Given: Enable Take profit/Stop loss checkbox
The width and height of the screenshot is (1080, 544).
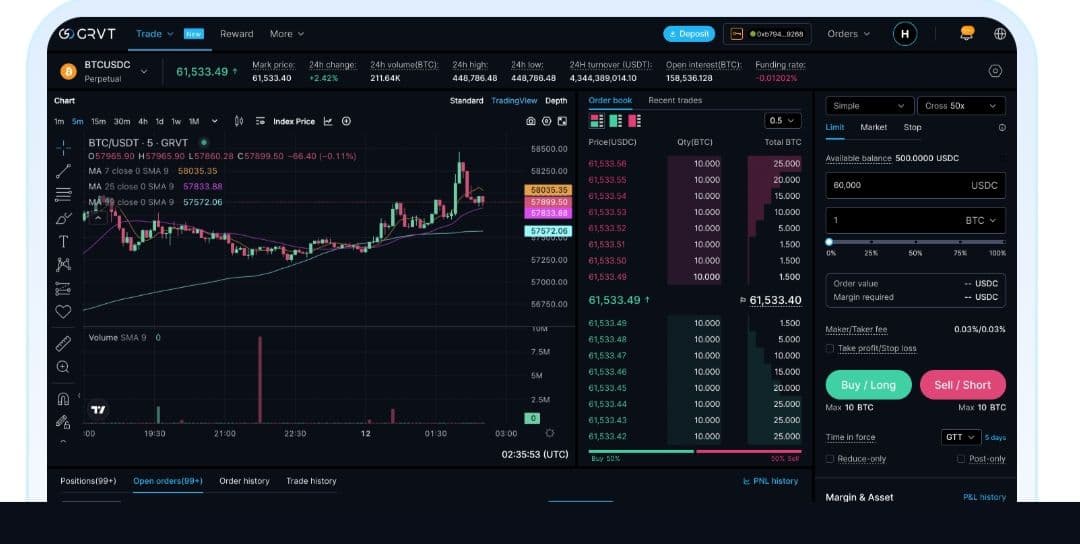Looking at the screenshot, I should 830,349.
